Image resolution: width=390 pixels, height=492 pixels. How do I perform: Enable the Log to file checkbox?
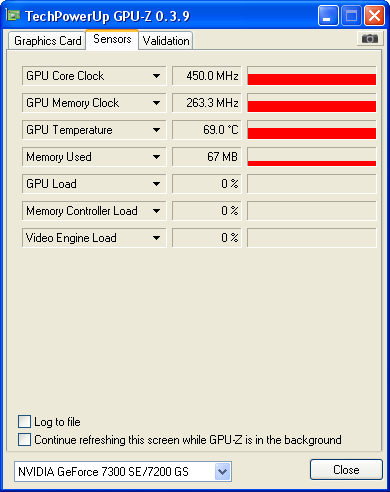(x=24, y=422)
